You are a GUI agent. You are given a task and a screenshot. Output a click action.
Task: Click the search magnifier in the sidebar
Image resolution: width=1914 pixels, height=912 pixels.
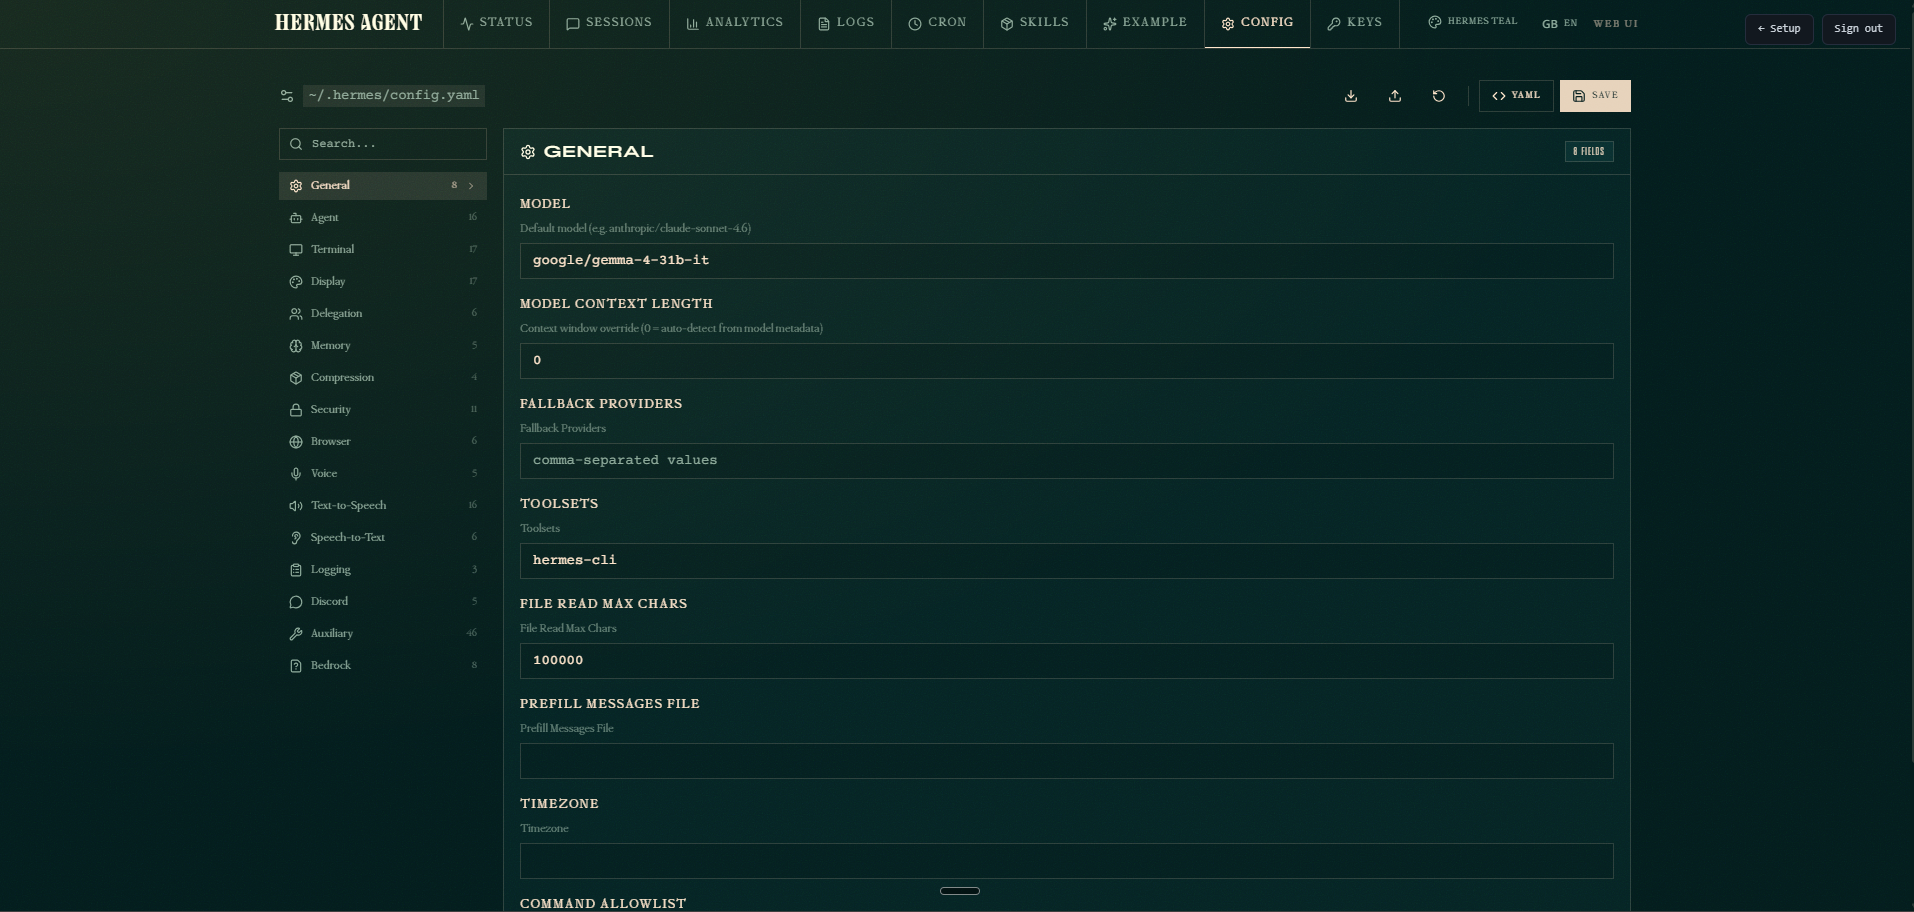click(296, 144)
